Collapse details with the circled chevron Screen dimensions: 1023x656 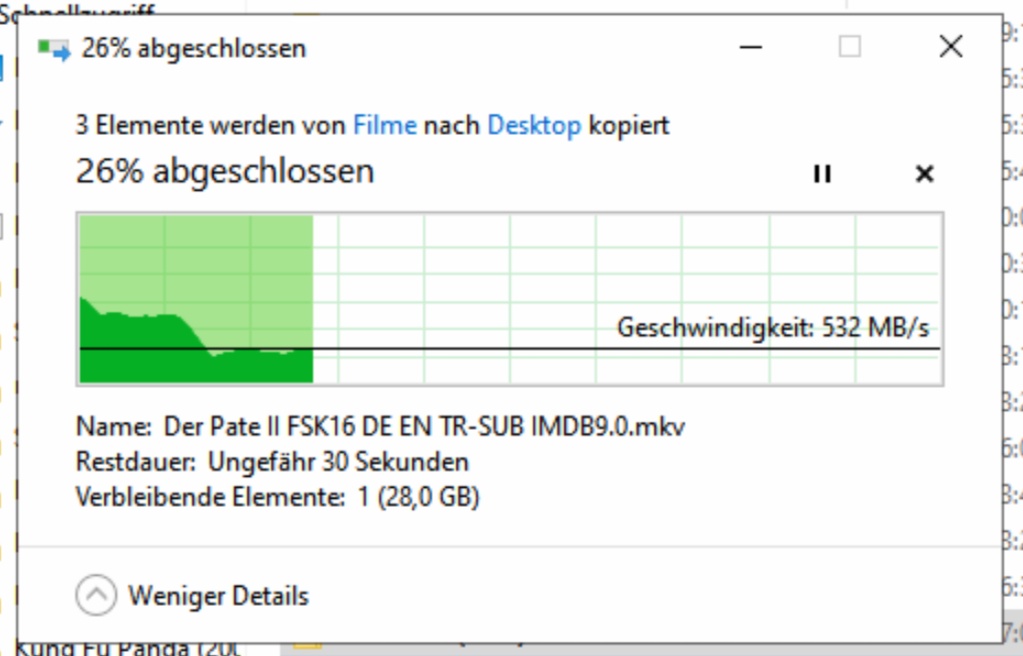[96, 595]
